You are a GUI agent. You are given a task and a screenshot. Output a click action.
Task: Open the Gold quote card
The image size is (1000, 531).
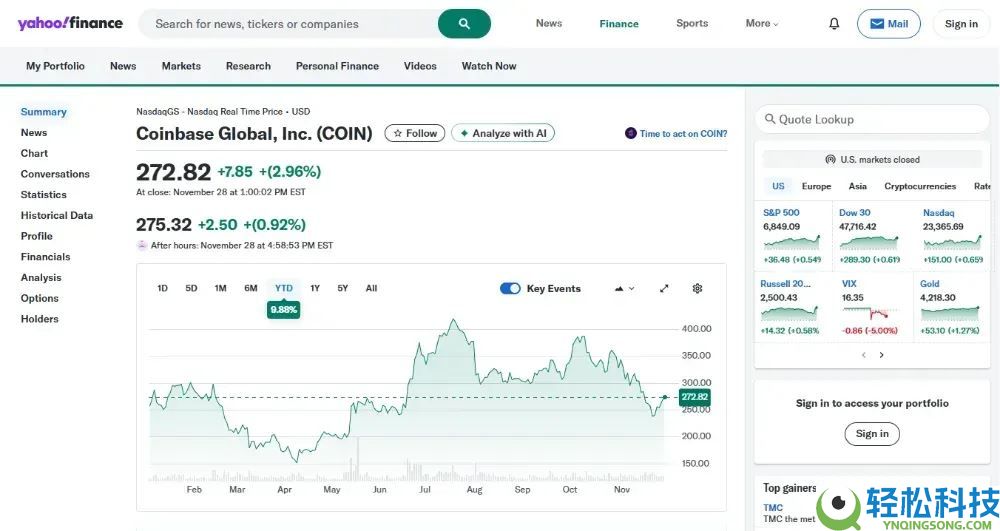950,307
